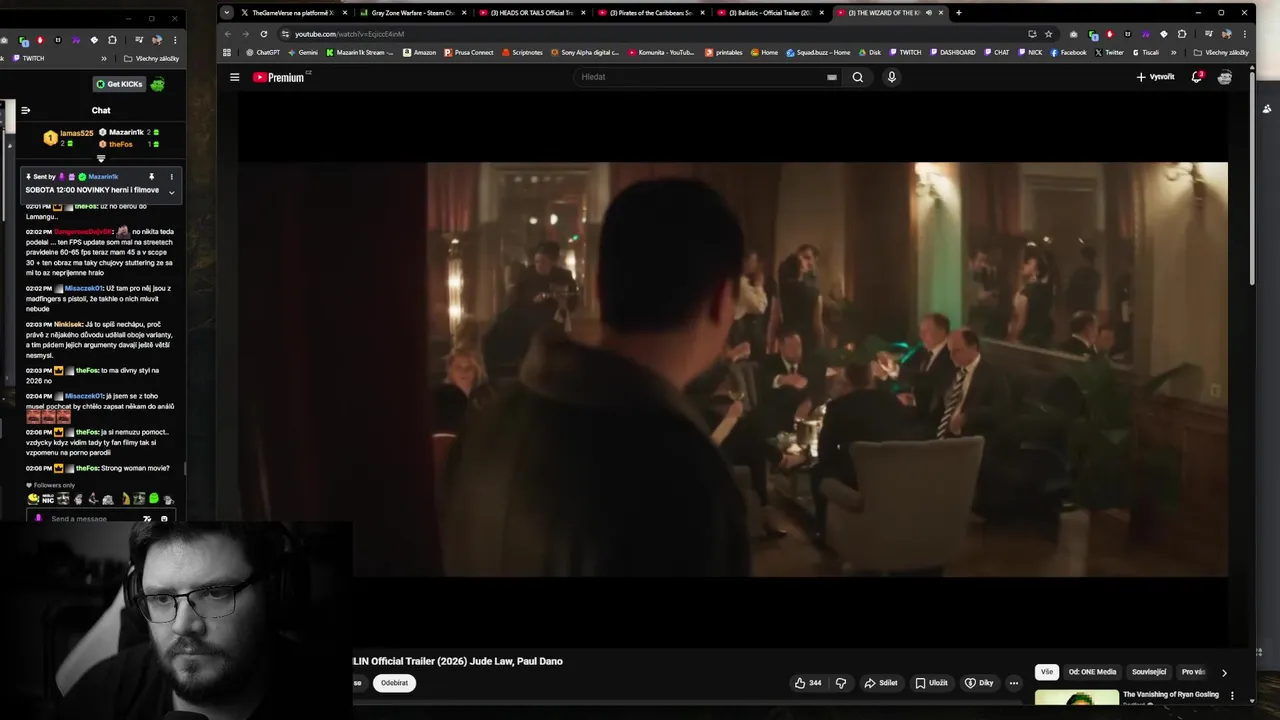Dislike the video with thumbs-down button
Viewport: 1280px width, 720px height.
tap(841, 683)
